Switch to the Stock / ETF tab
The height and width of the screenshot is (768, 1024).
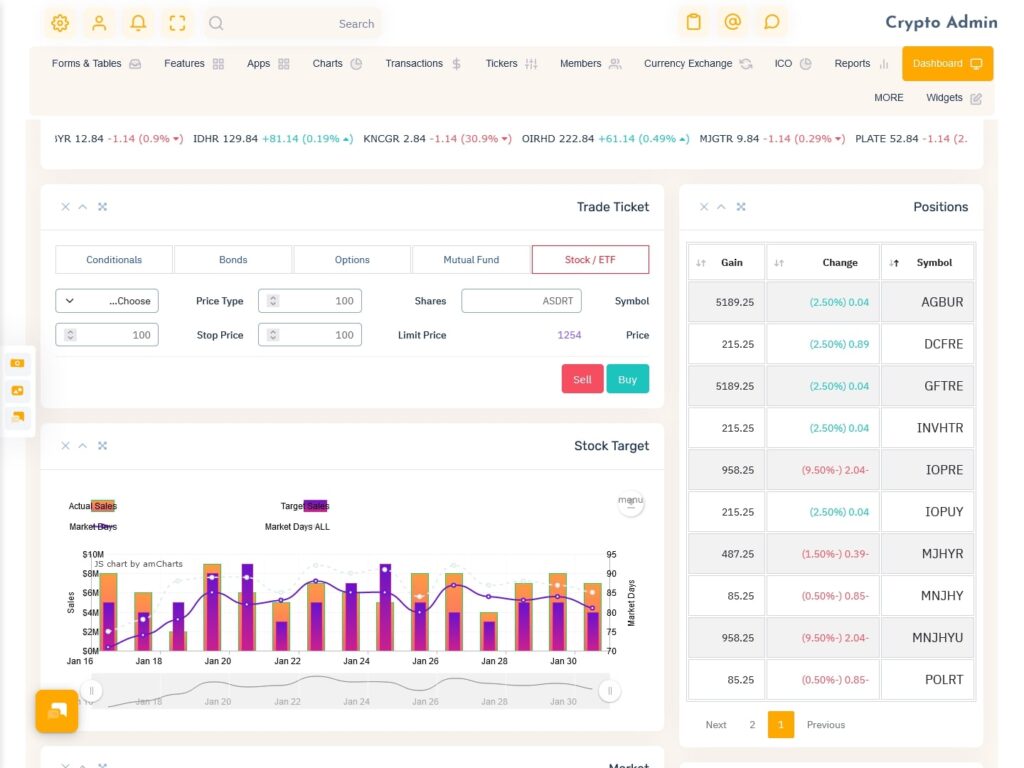click(590, 259)
